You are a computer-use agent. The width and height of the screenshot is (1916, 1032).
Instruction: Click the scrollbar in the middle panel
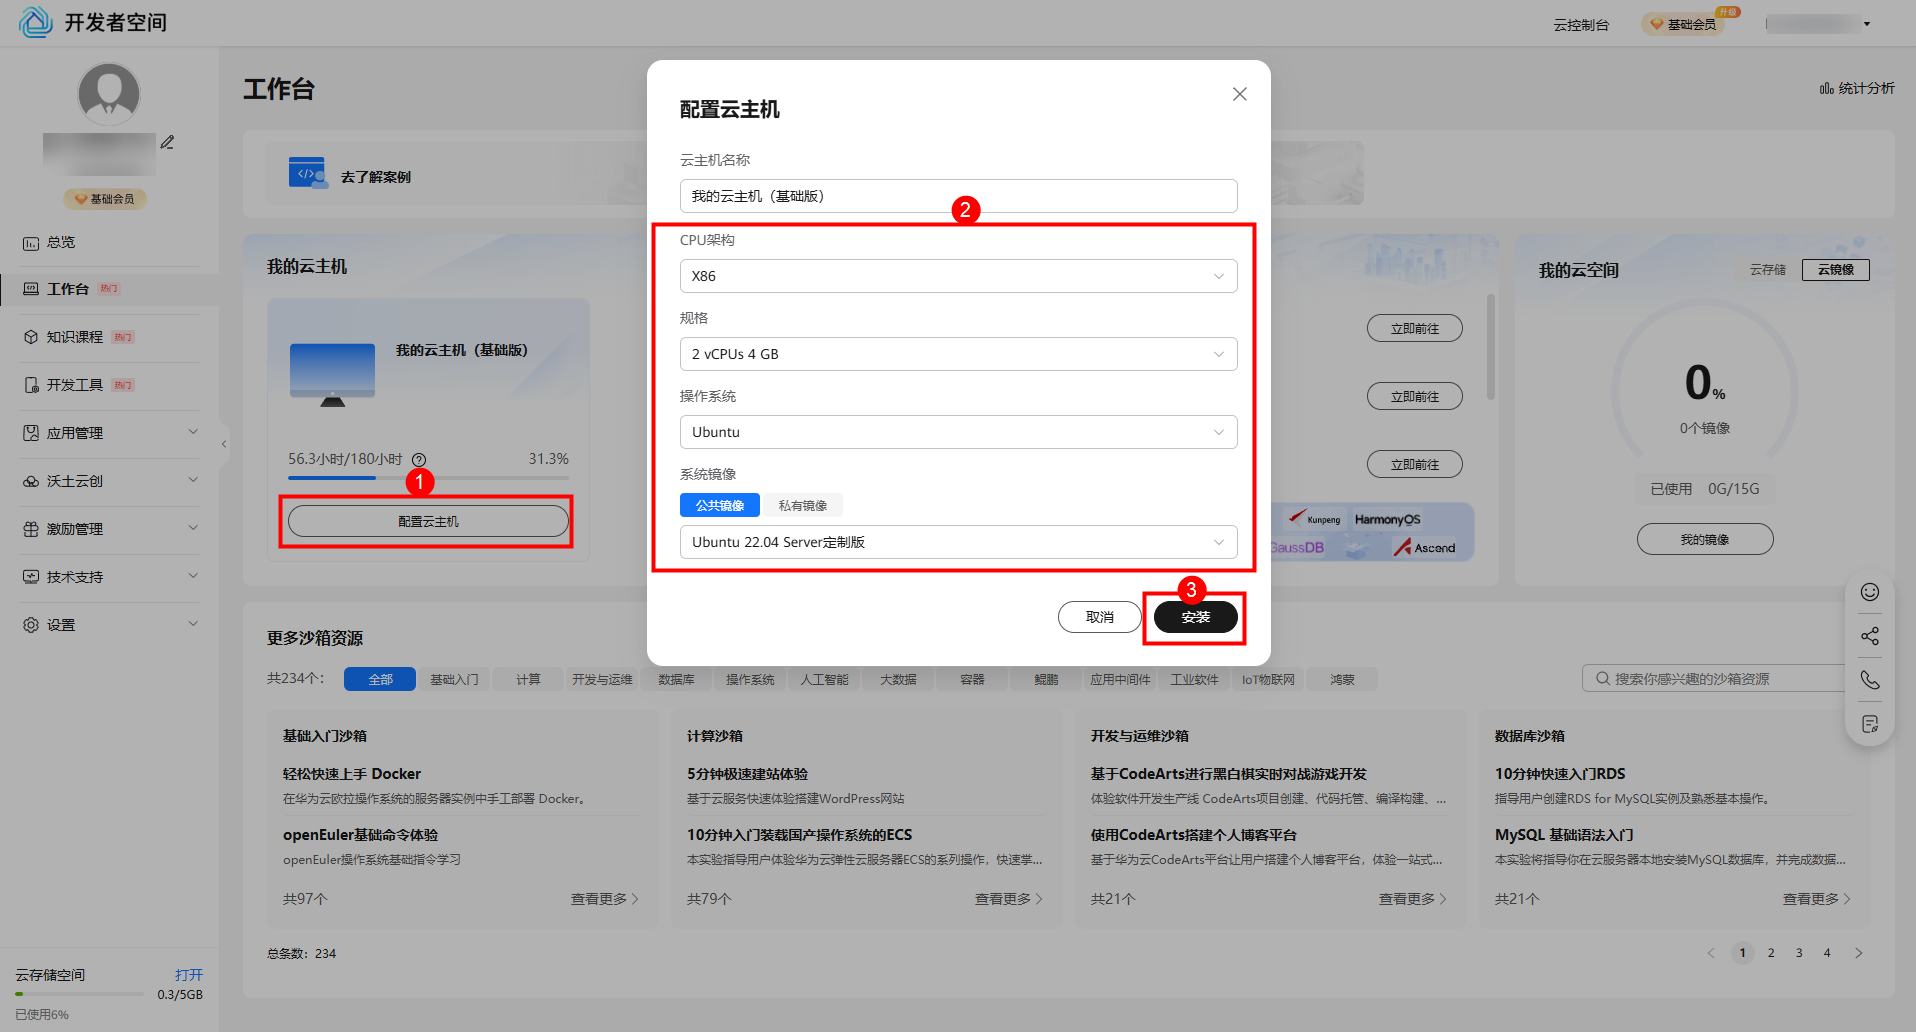1491,346
